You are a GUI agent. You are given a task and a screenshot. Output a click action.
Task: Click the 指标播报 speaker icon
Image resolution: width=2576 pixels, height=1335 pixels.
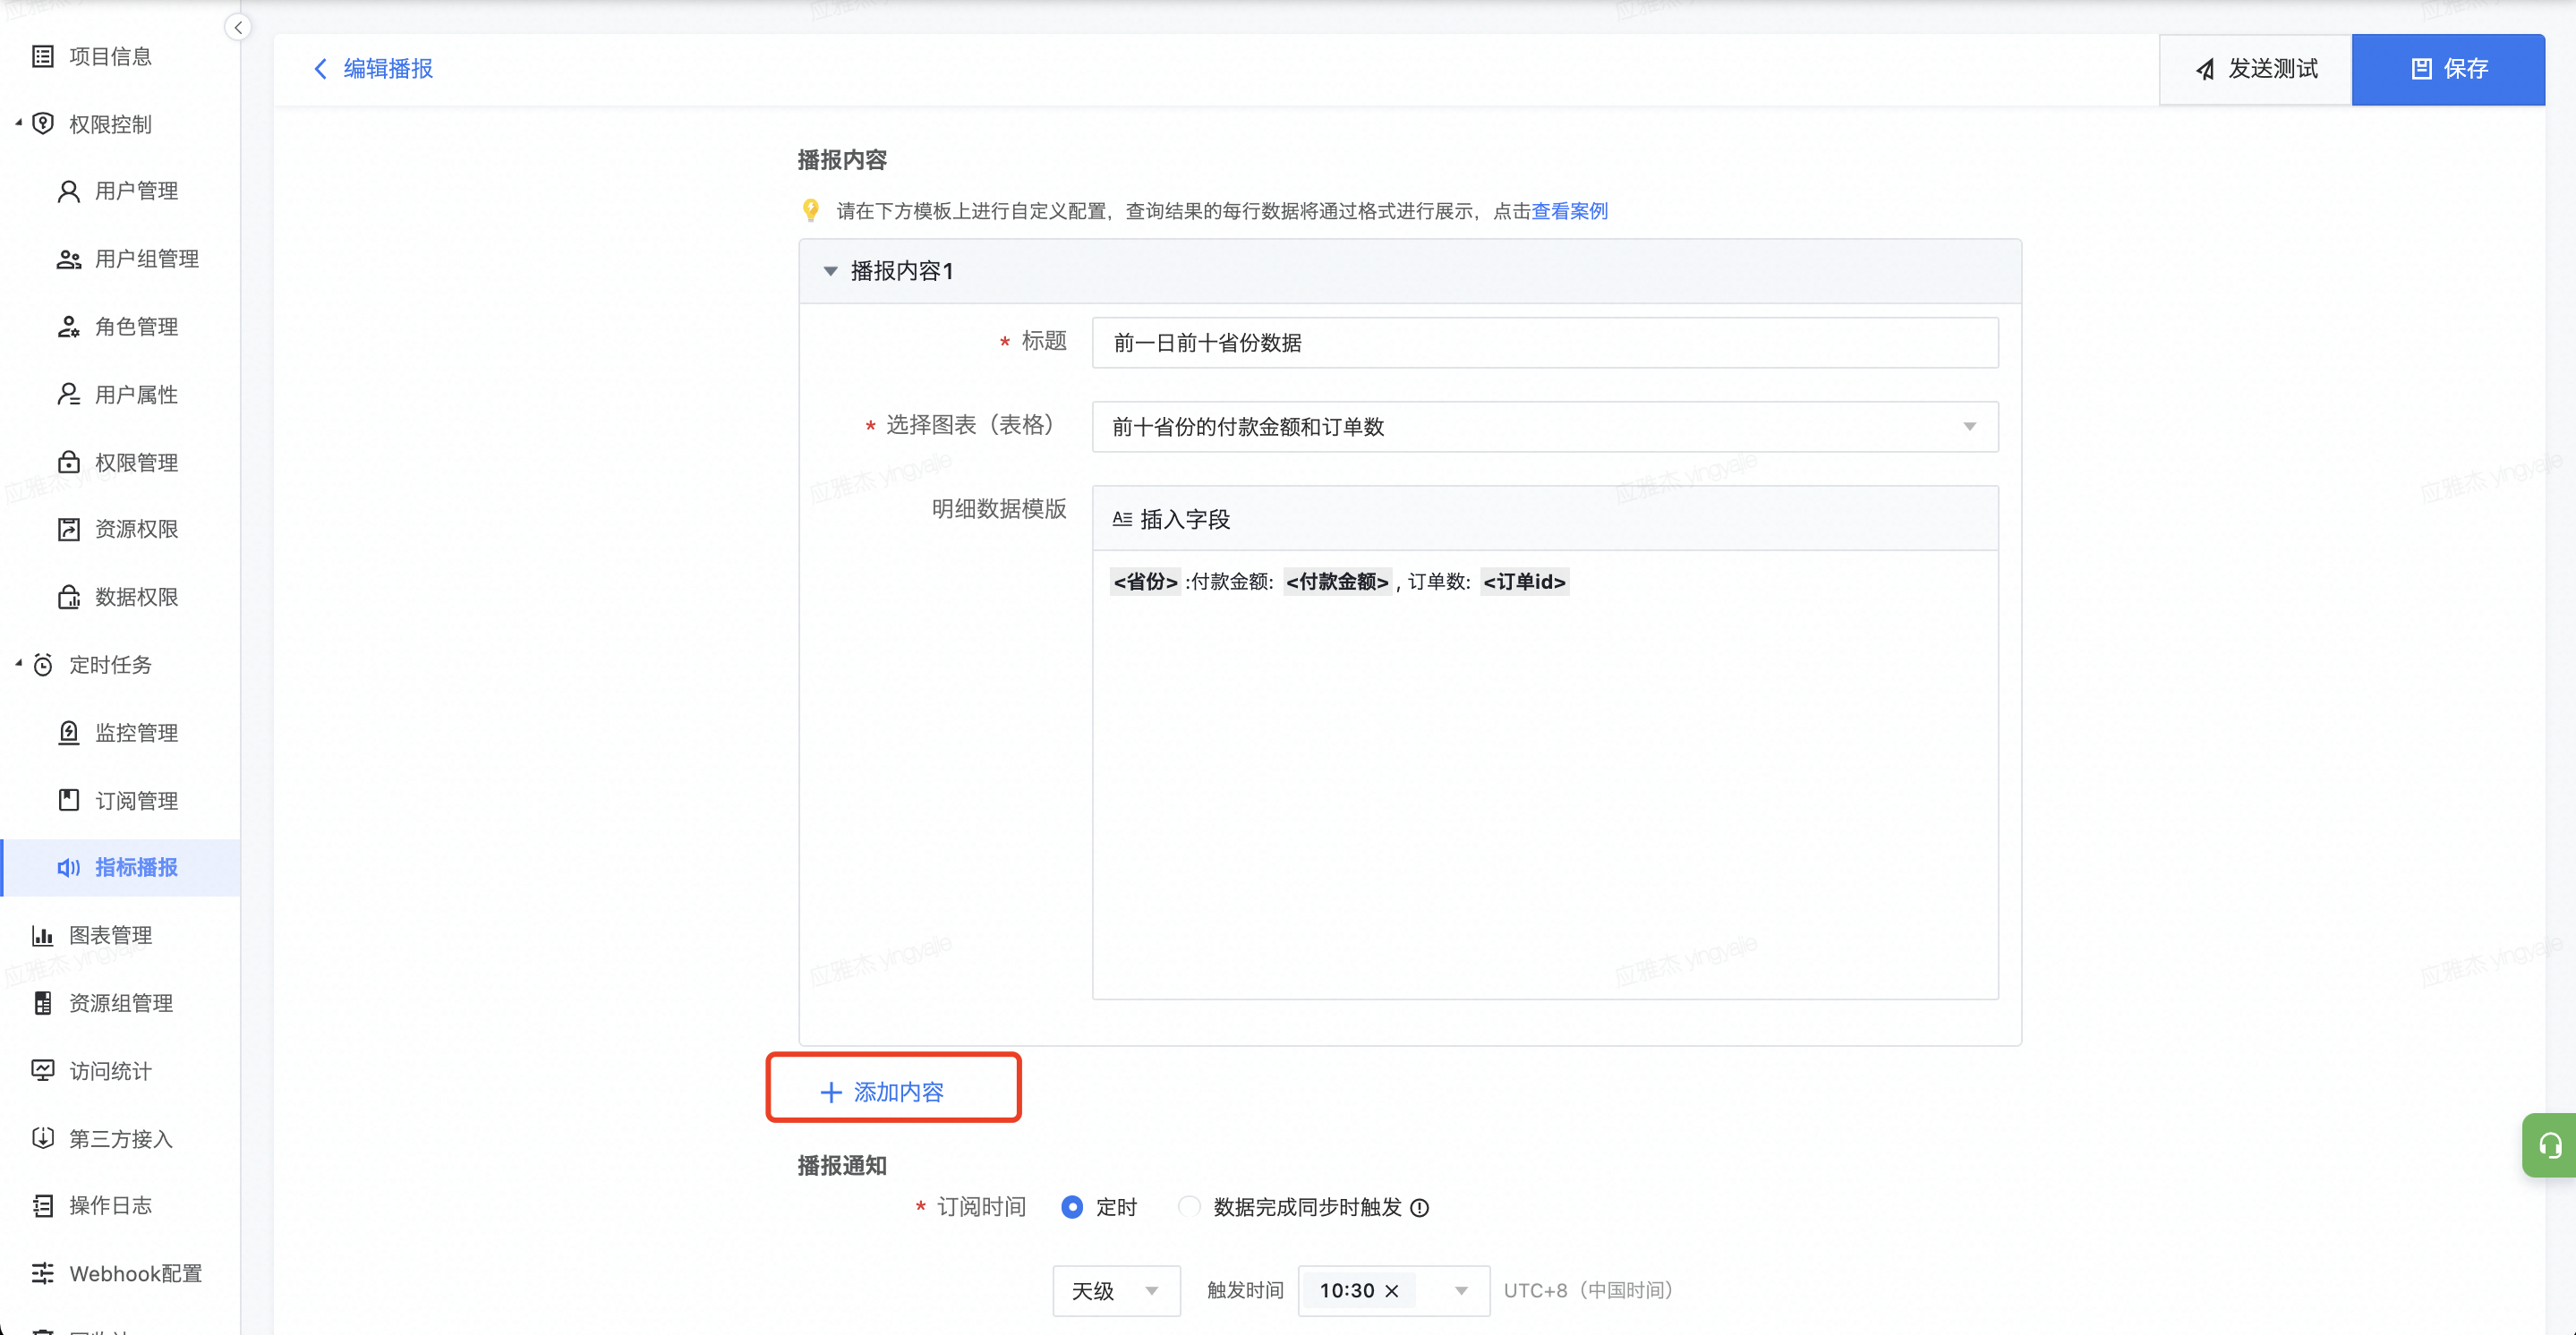[69, 867]
